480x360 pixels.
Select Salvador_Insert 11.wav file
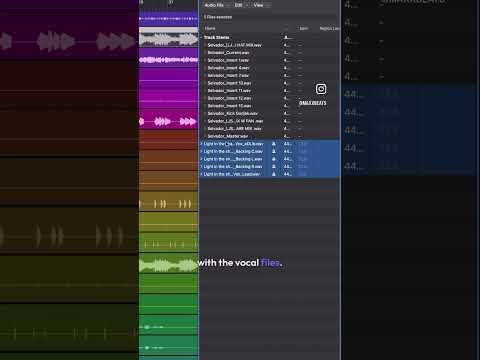click(x=229, y=91)
